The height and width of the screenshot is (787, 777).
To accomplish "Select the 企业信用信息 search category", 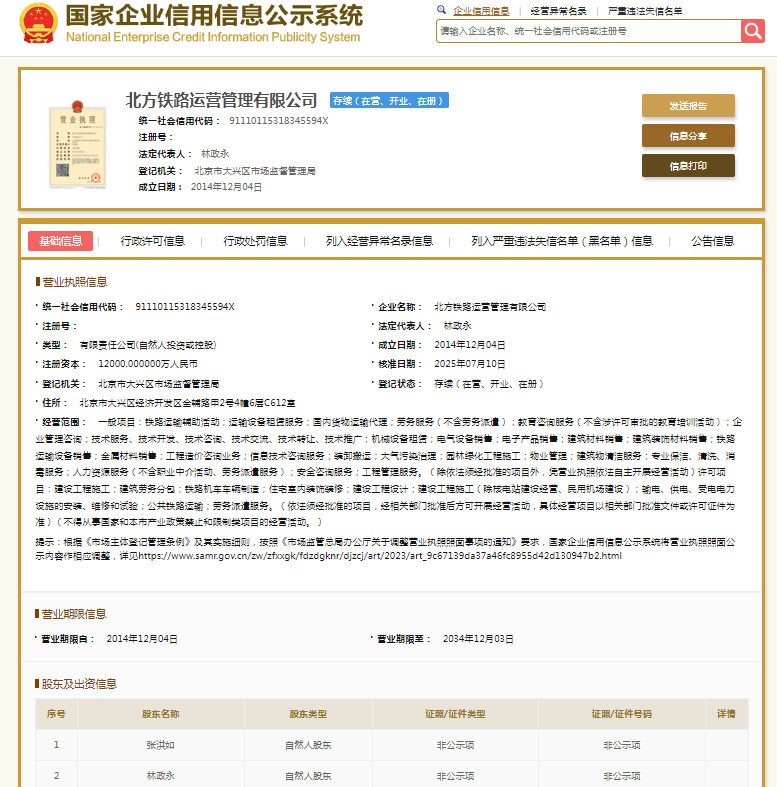I will (481, 11).
